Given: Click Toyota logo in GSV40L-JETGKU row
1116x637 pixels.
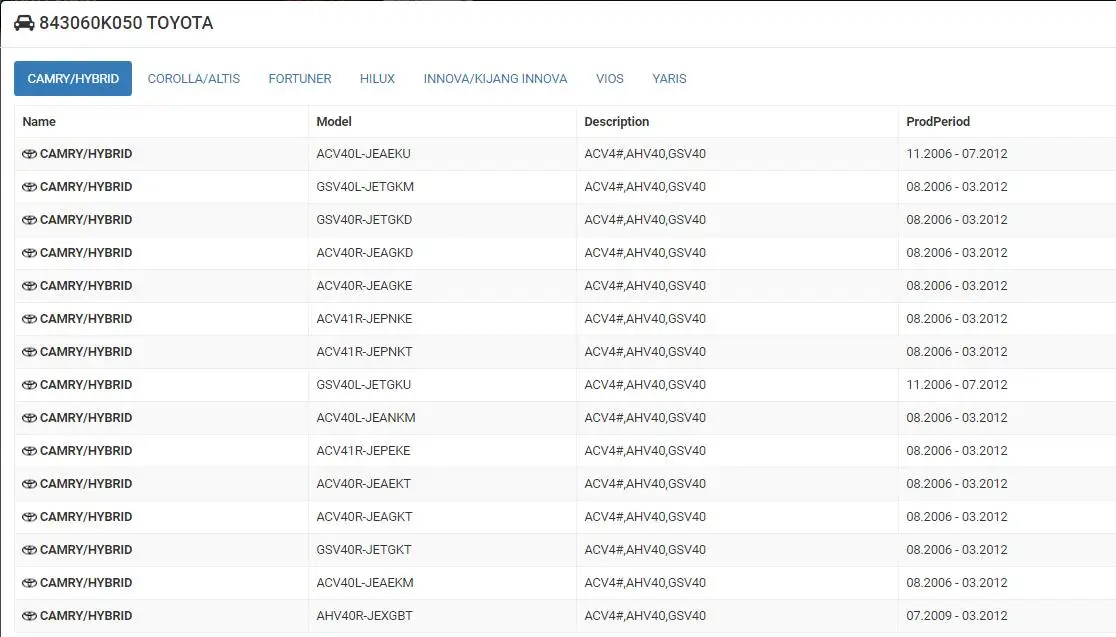Looking at the screenshot, I should click(x=29, y=385).
